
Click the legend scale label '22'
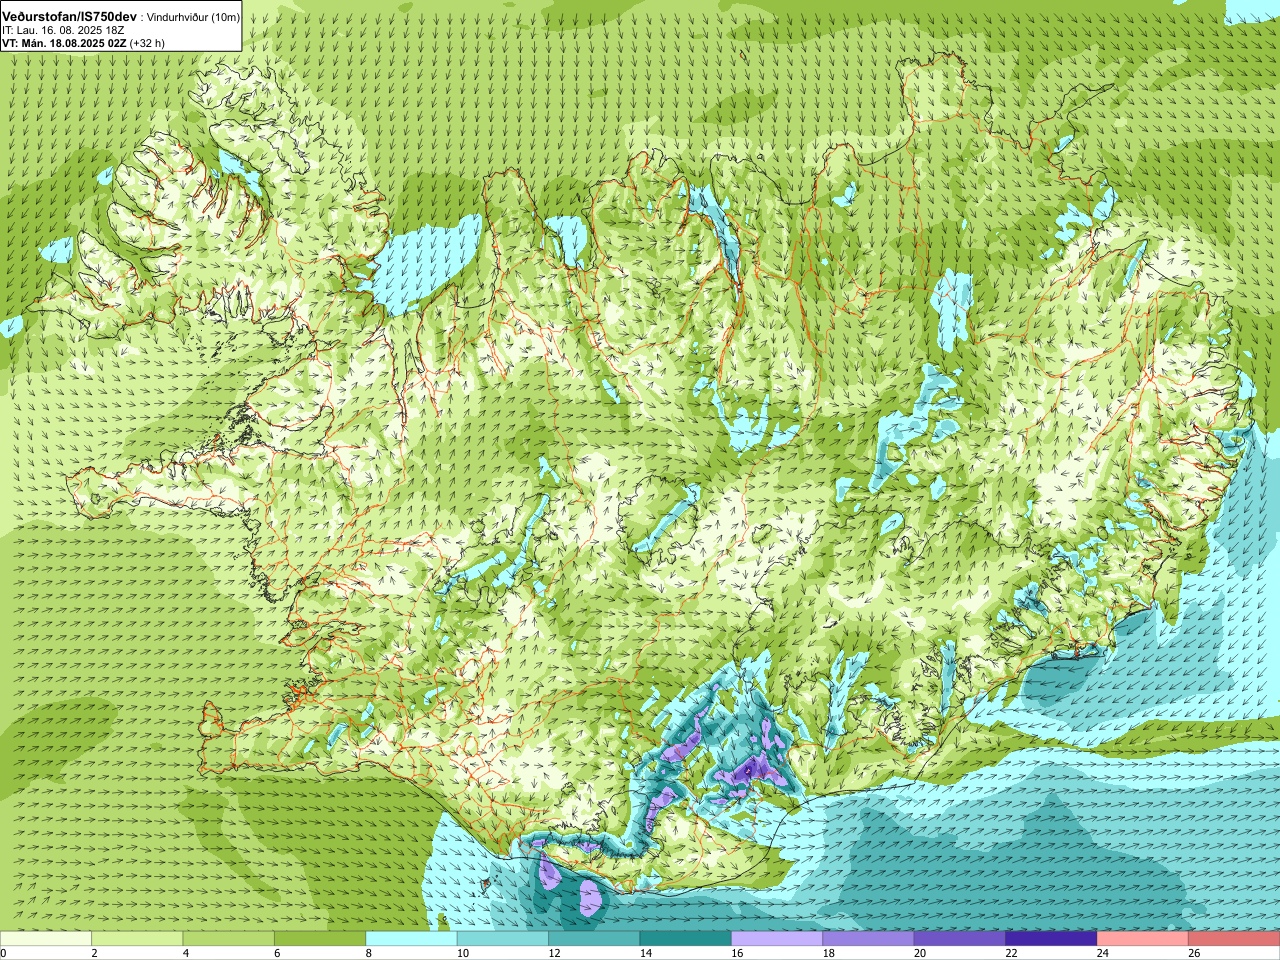point(1010,953)
